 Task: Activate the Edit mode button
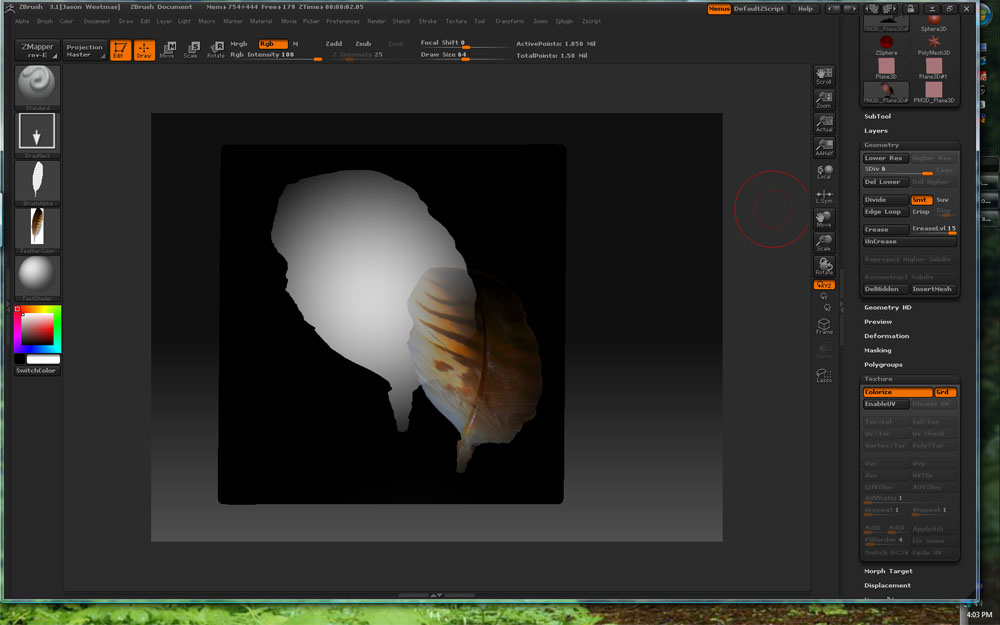coord(120,50)
